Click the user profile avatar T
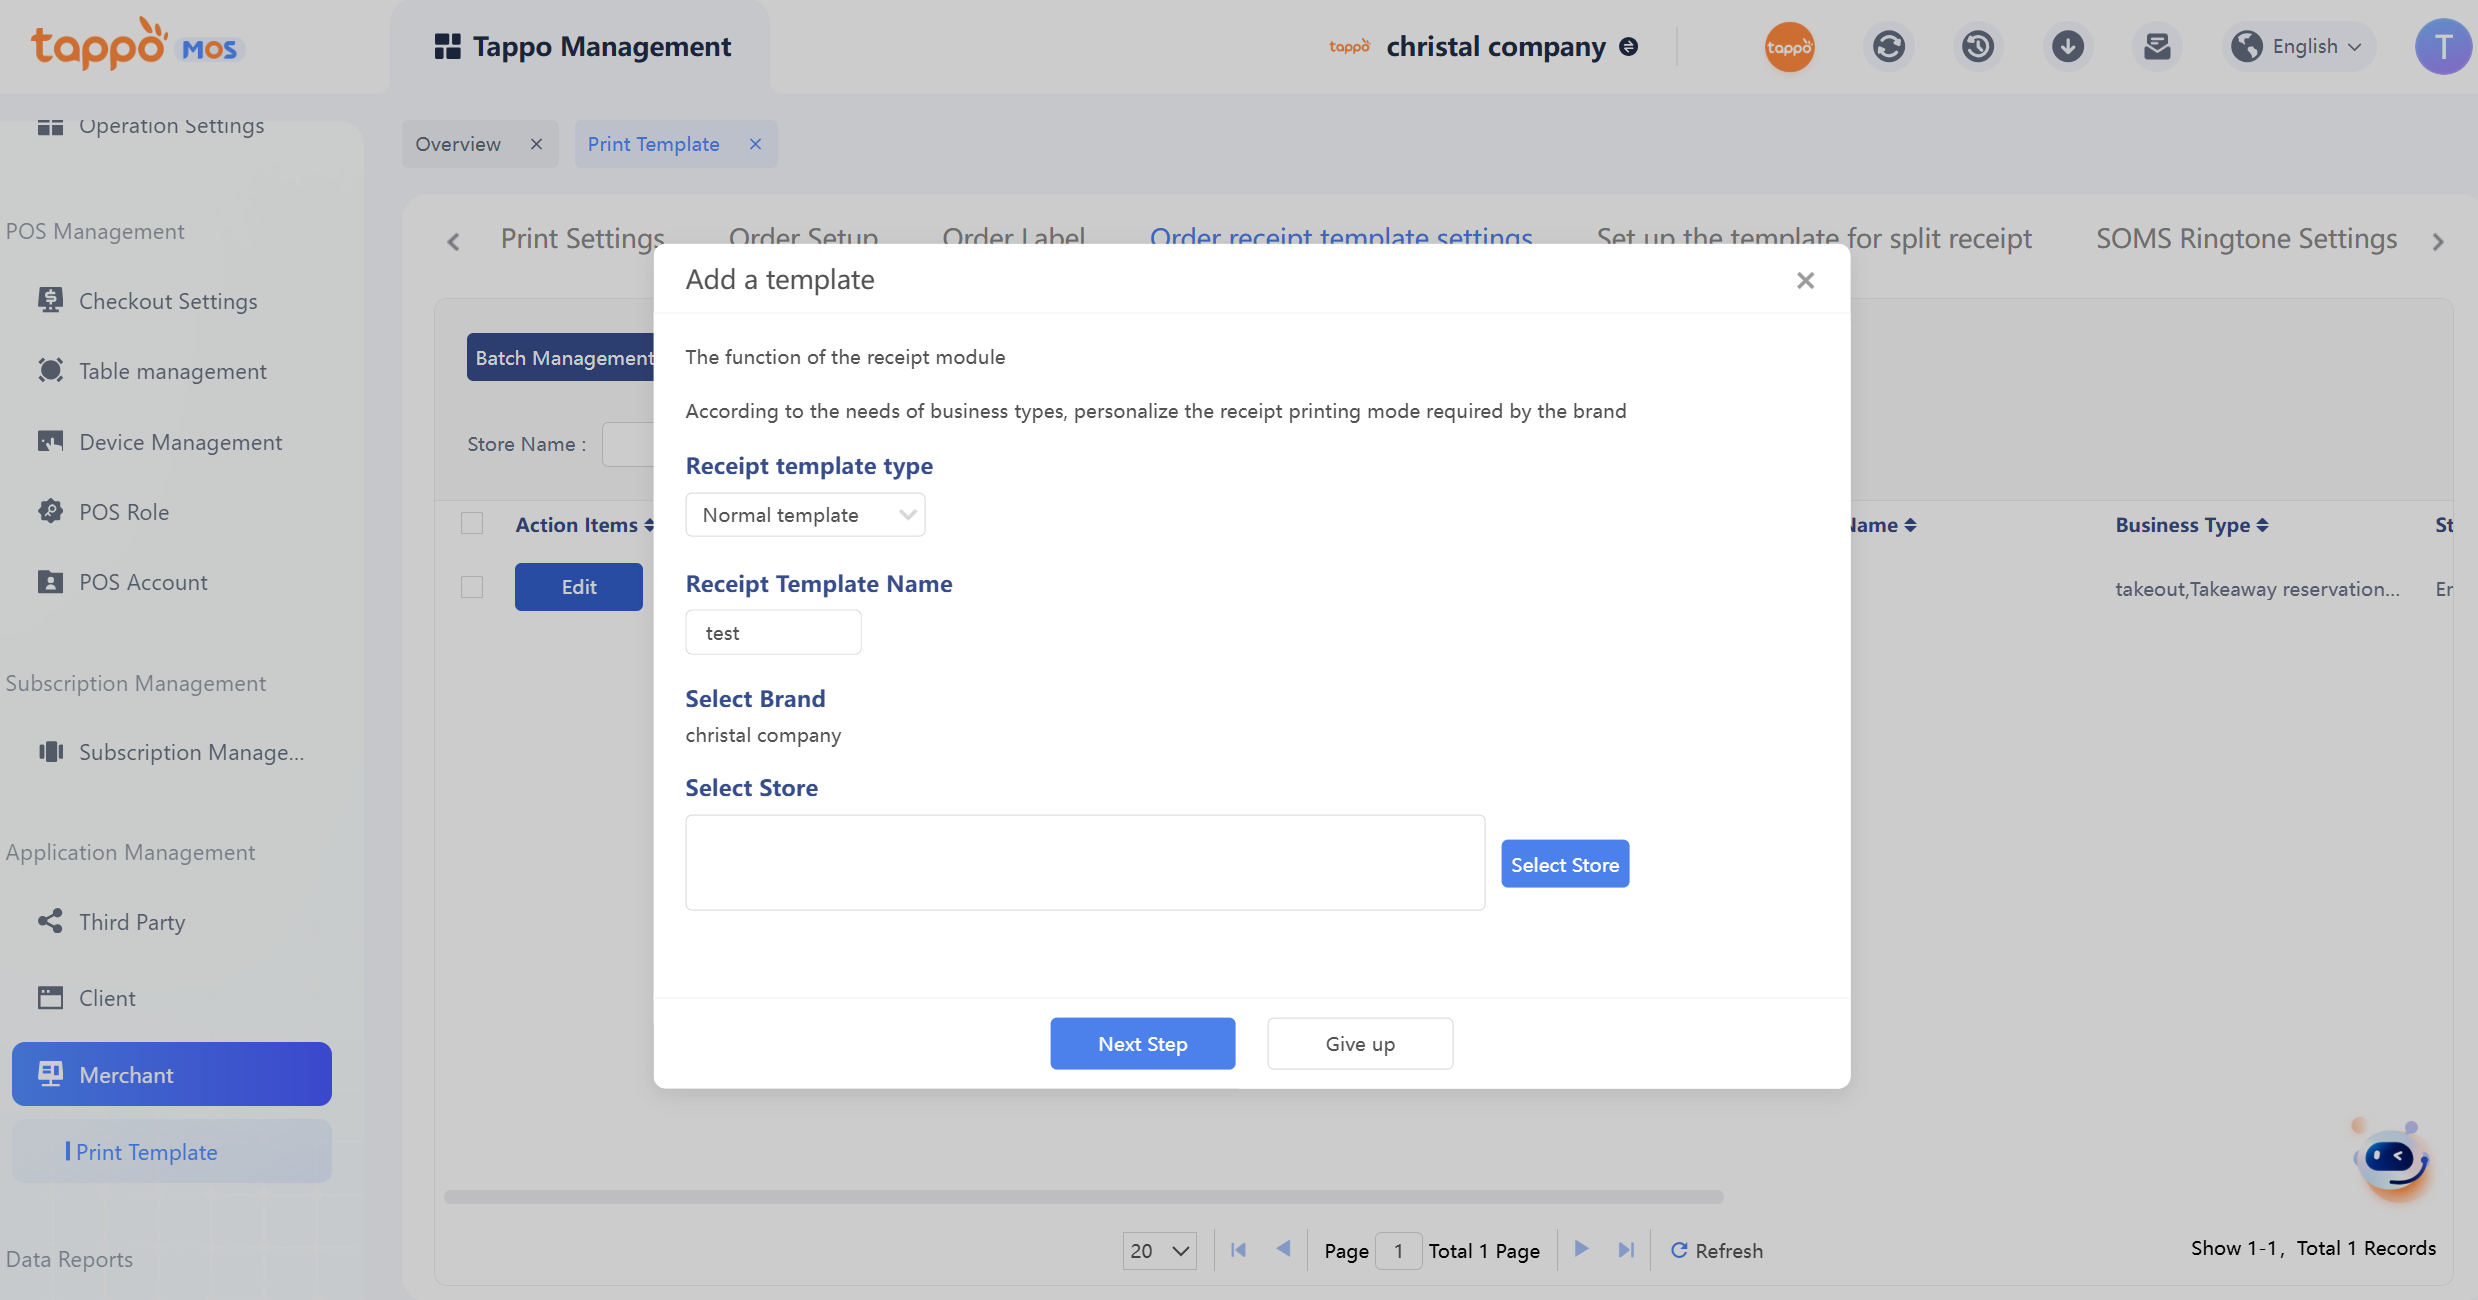2478x1300 pixels. click(2442, 47)
